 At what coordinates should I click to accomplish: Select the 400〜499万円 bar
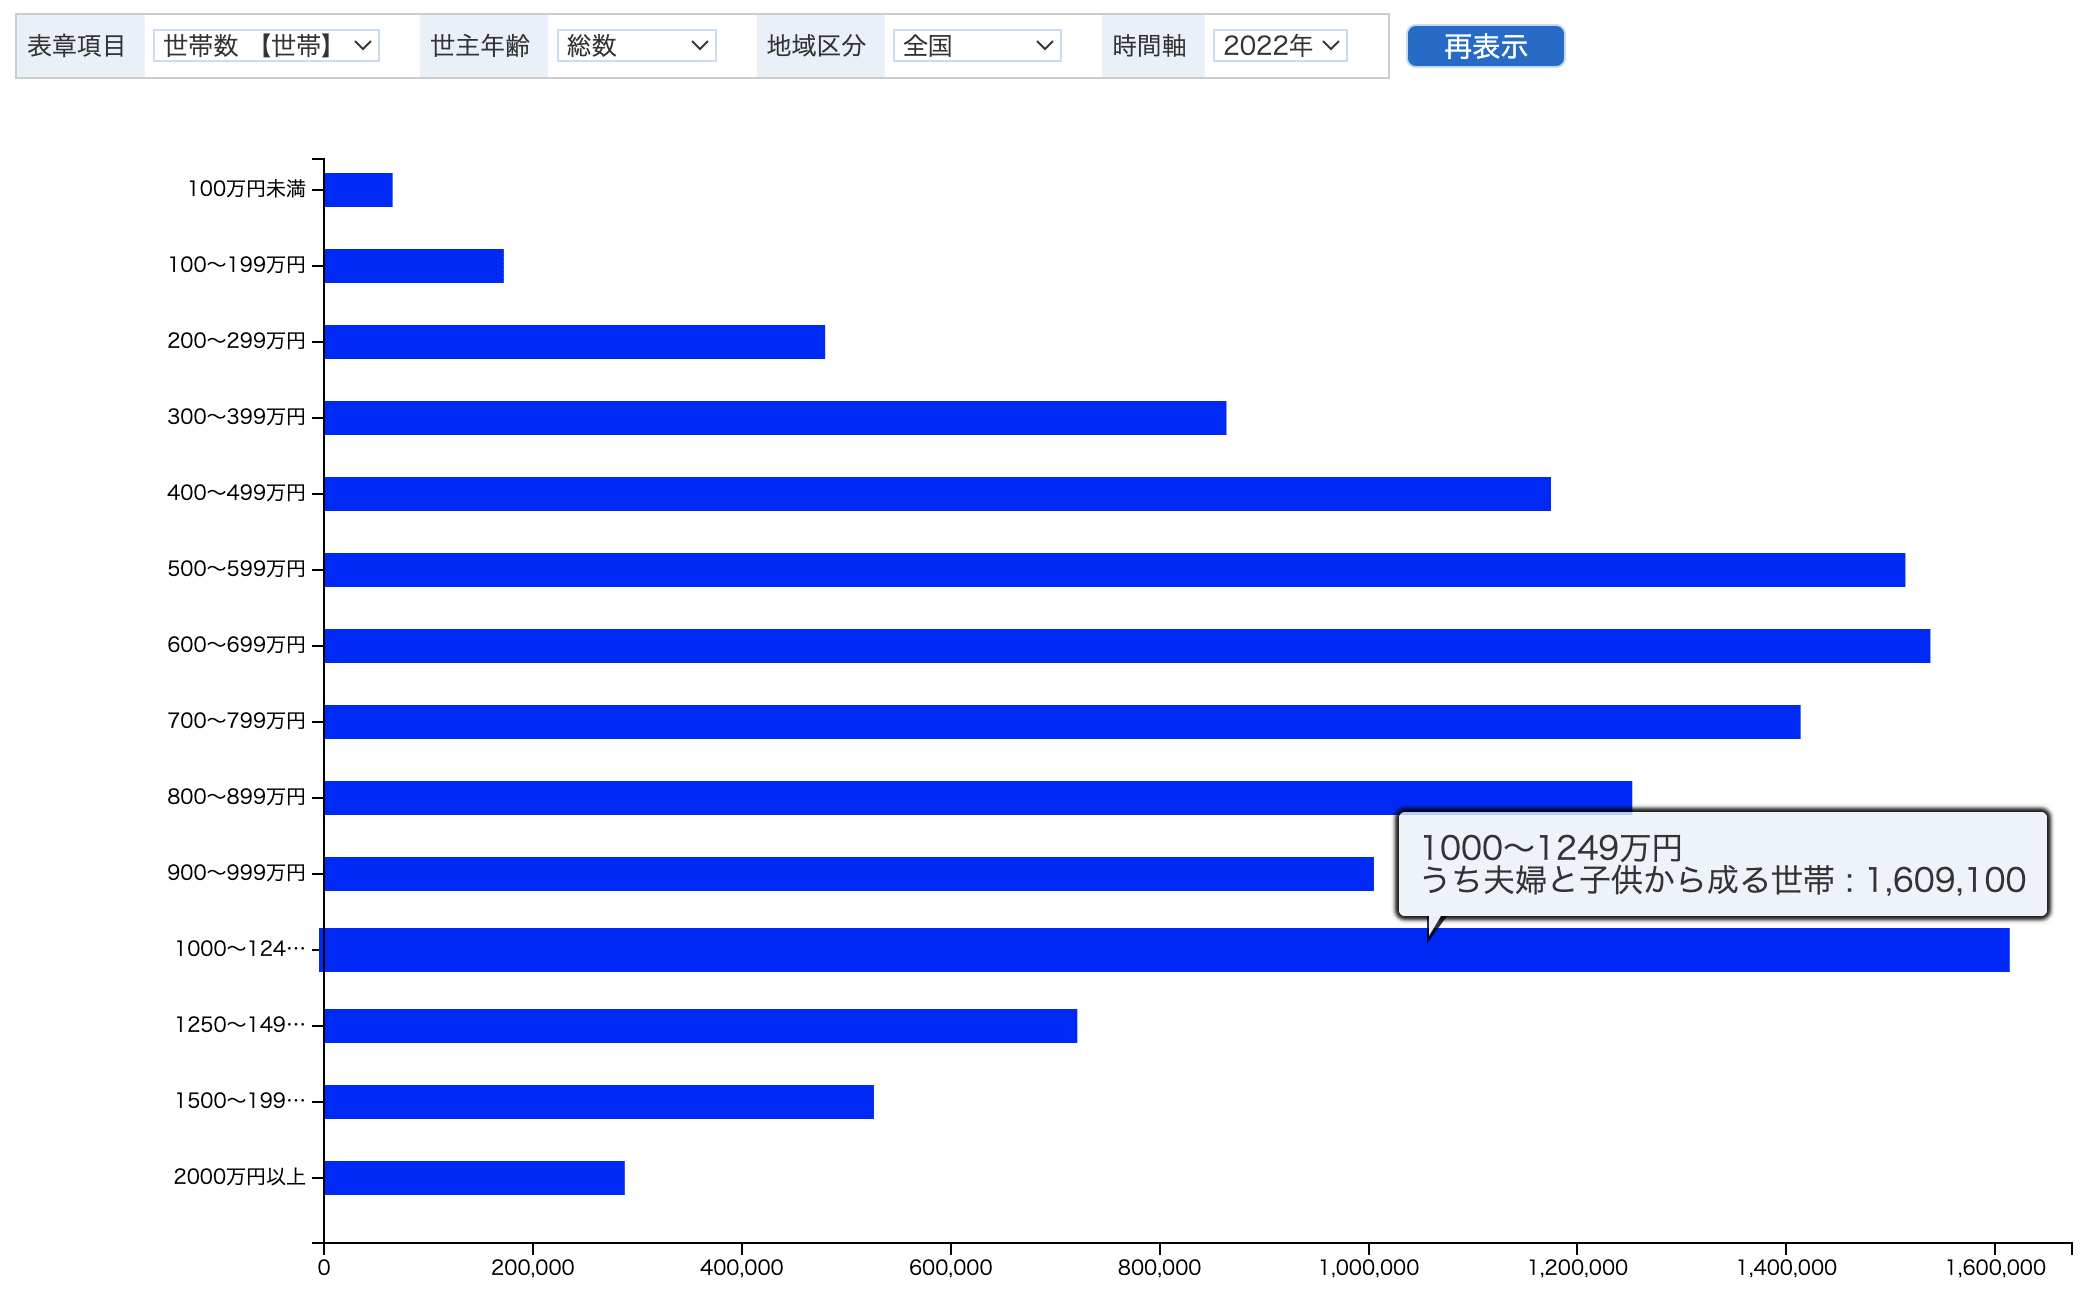pyautogui.click(x=937, y=494)
